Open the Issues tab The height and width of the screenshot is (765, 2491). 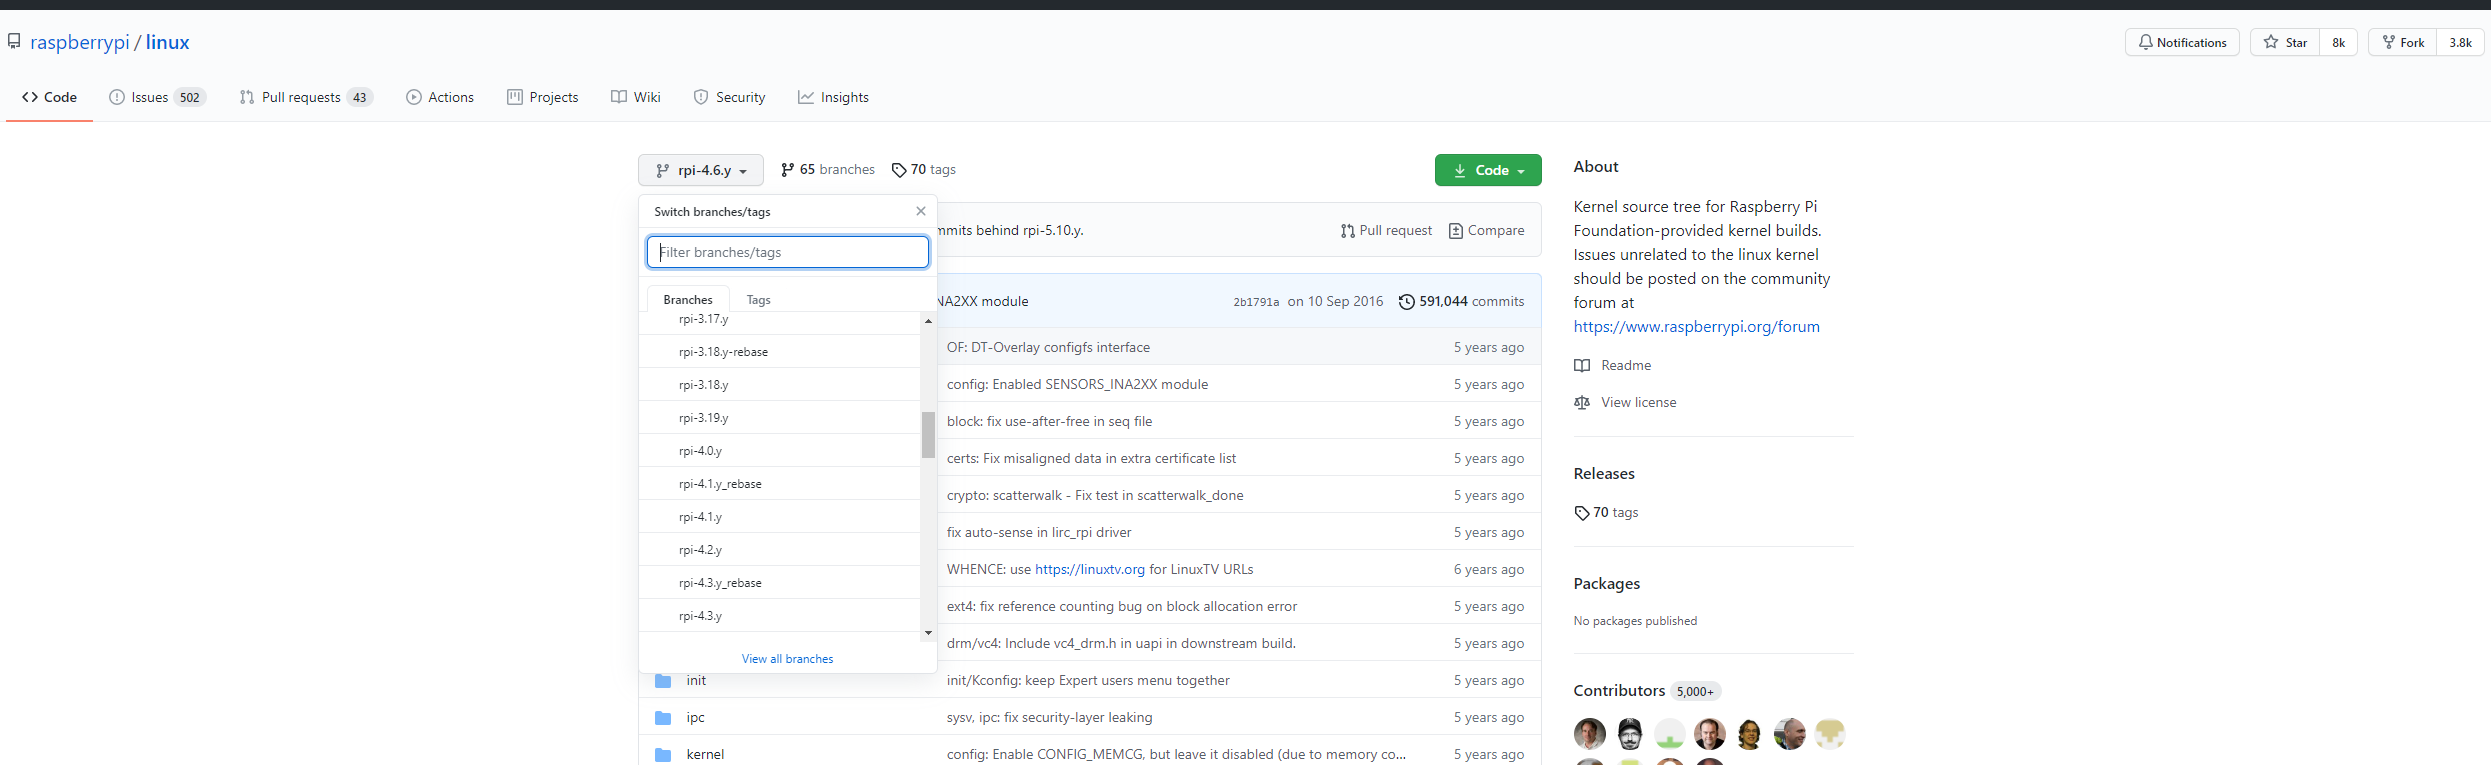click(x=158, y=97)
